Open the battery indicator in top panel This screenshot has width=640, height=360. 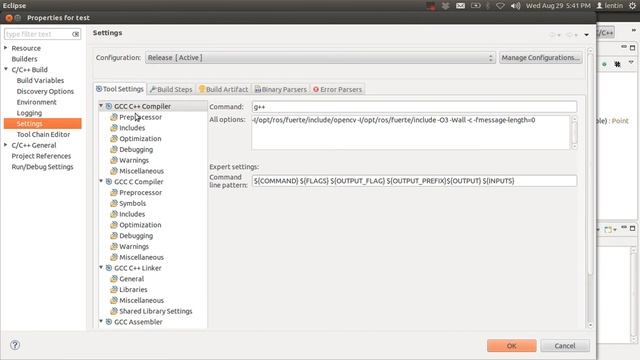coord(476,6)
